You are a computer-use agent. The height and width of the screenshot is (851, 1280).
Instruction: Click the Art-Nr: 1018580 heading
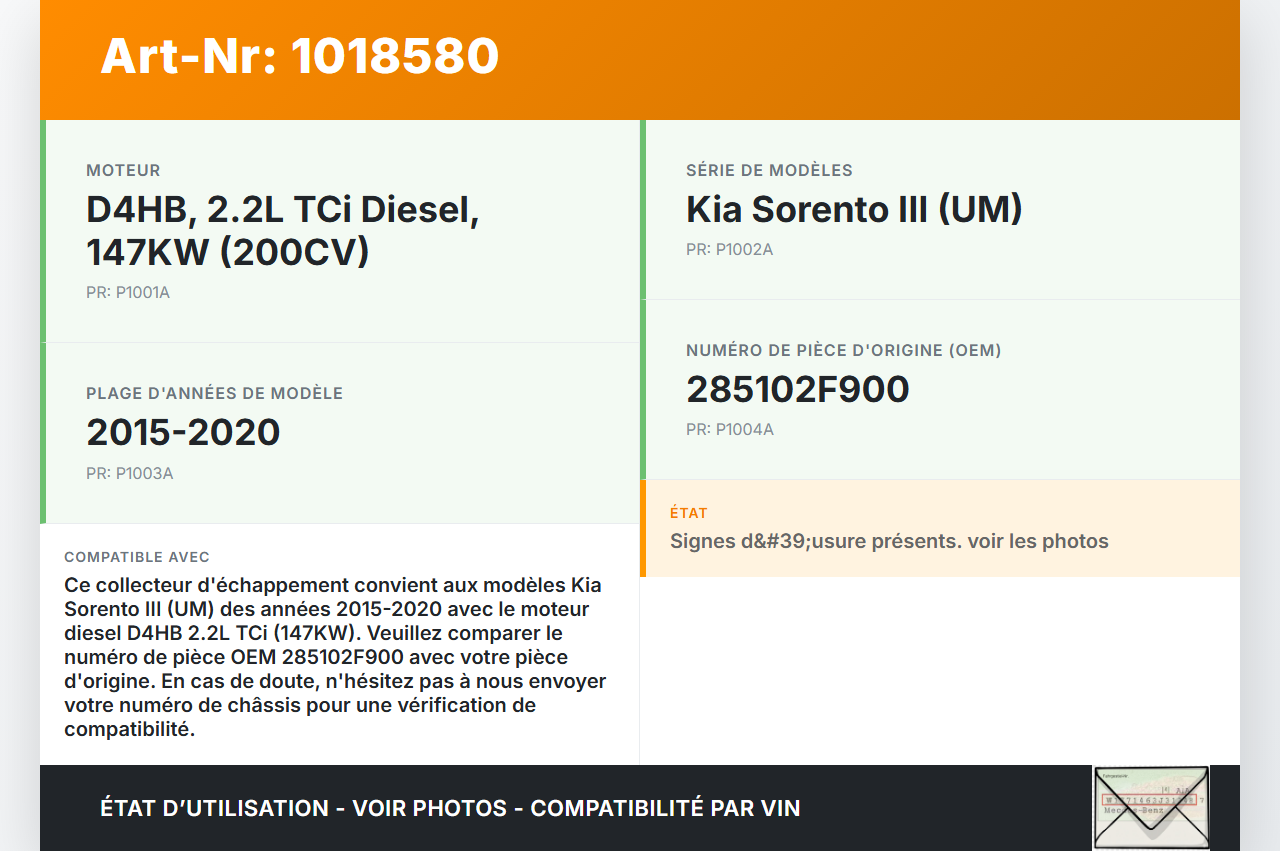point(299,56)
